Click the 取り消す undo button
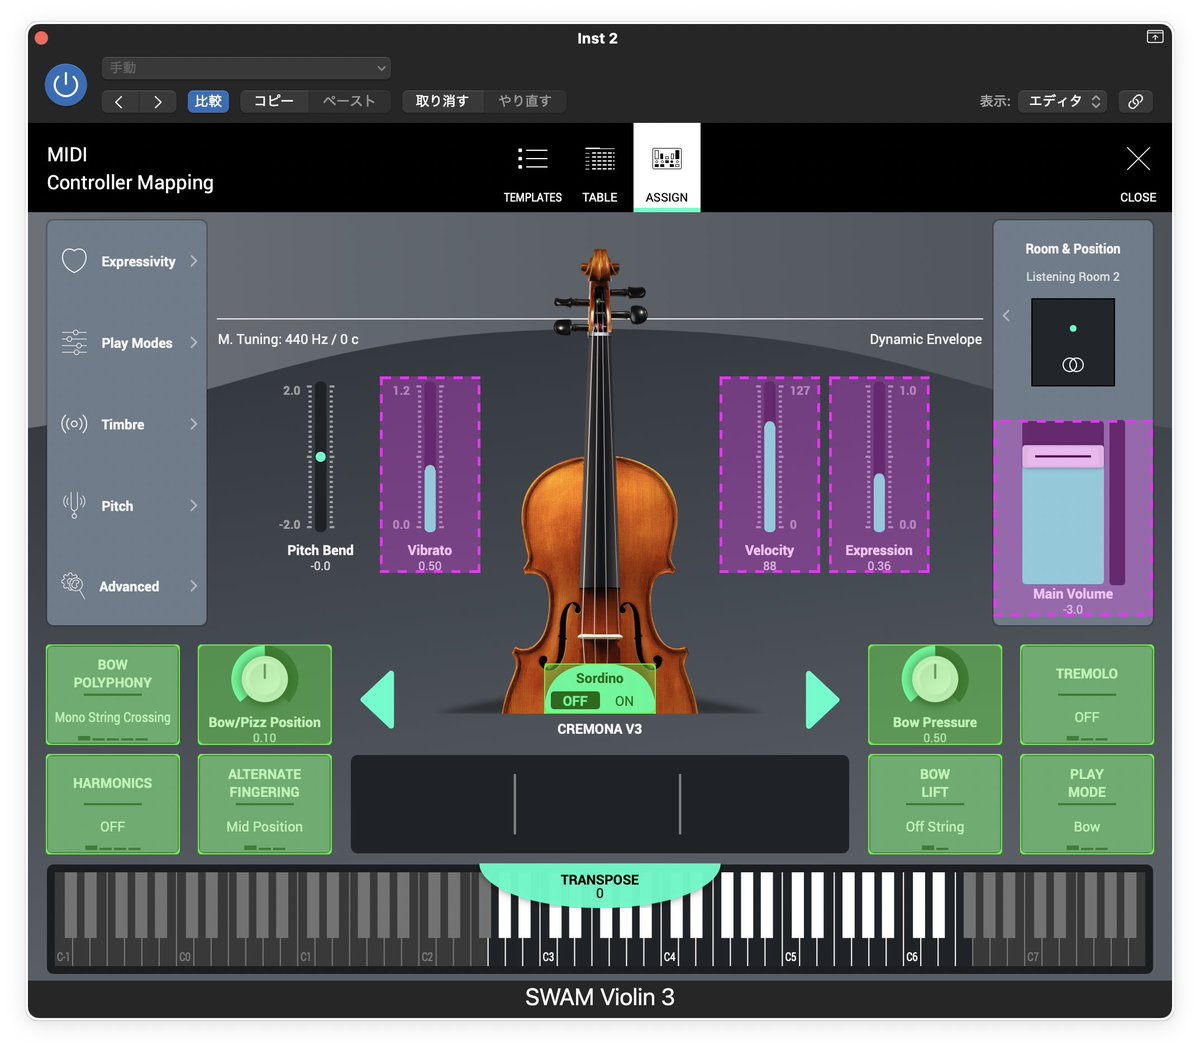Viewport: 1200px width, 1051px height. click(442, 101)
